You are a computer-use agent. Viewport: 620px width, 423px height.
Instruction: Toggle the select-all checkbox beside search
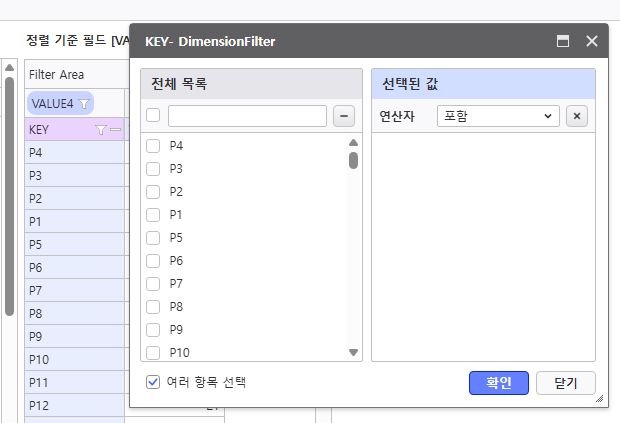154,116
